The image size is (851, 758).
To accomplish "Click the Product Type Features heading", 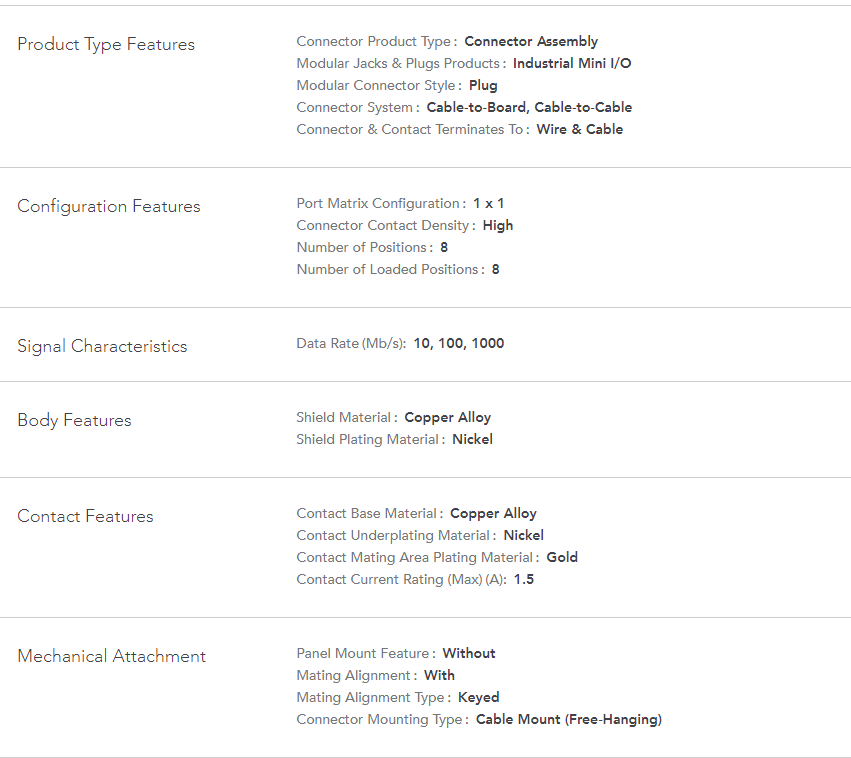I will coord(106,45).
